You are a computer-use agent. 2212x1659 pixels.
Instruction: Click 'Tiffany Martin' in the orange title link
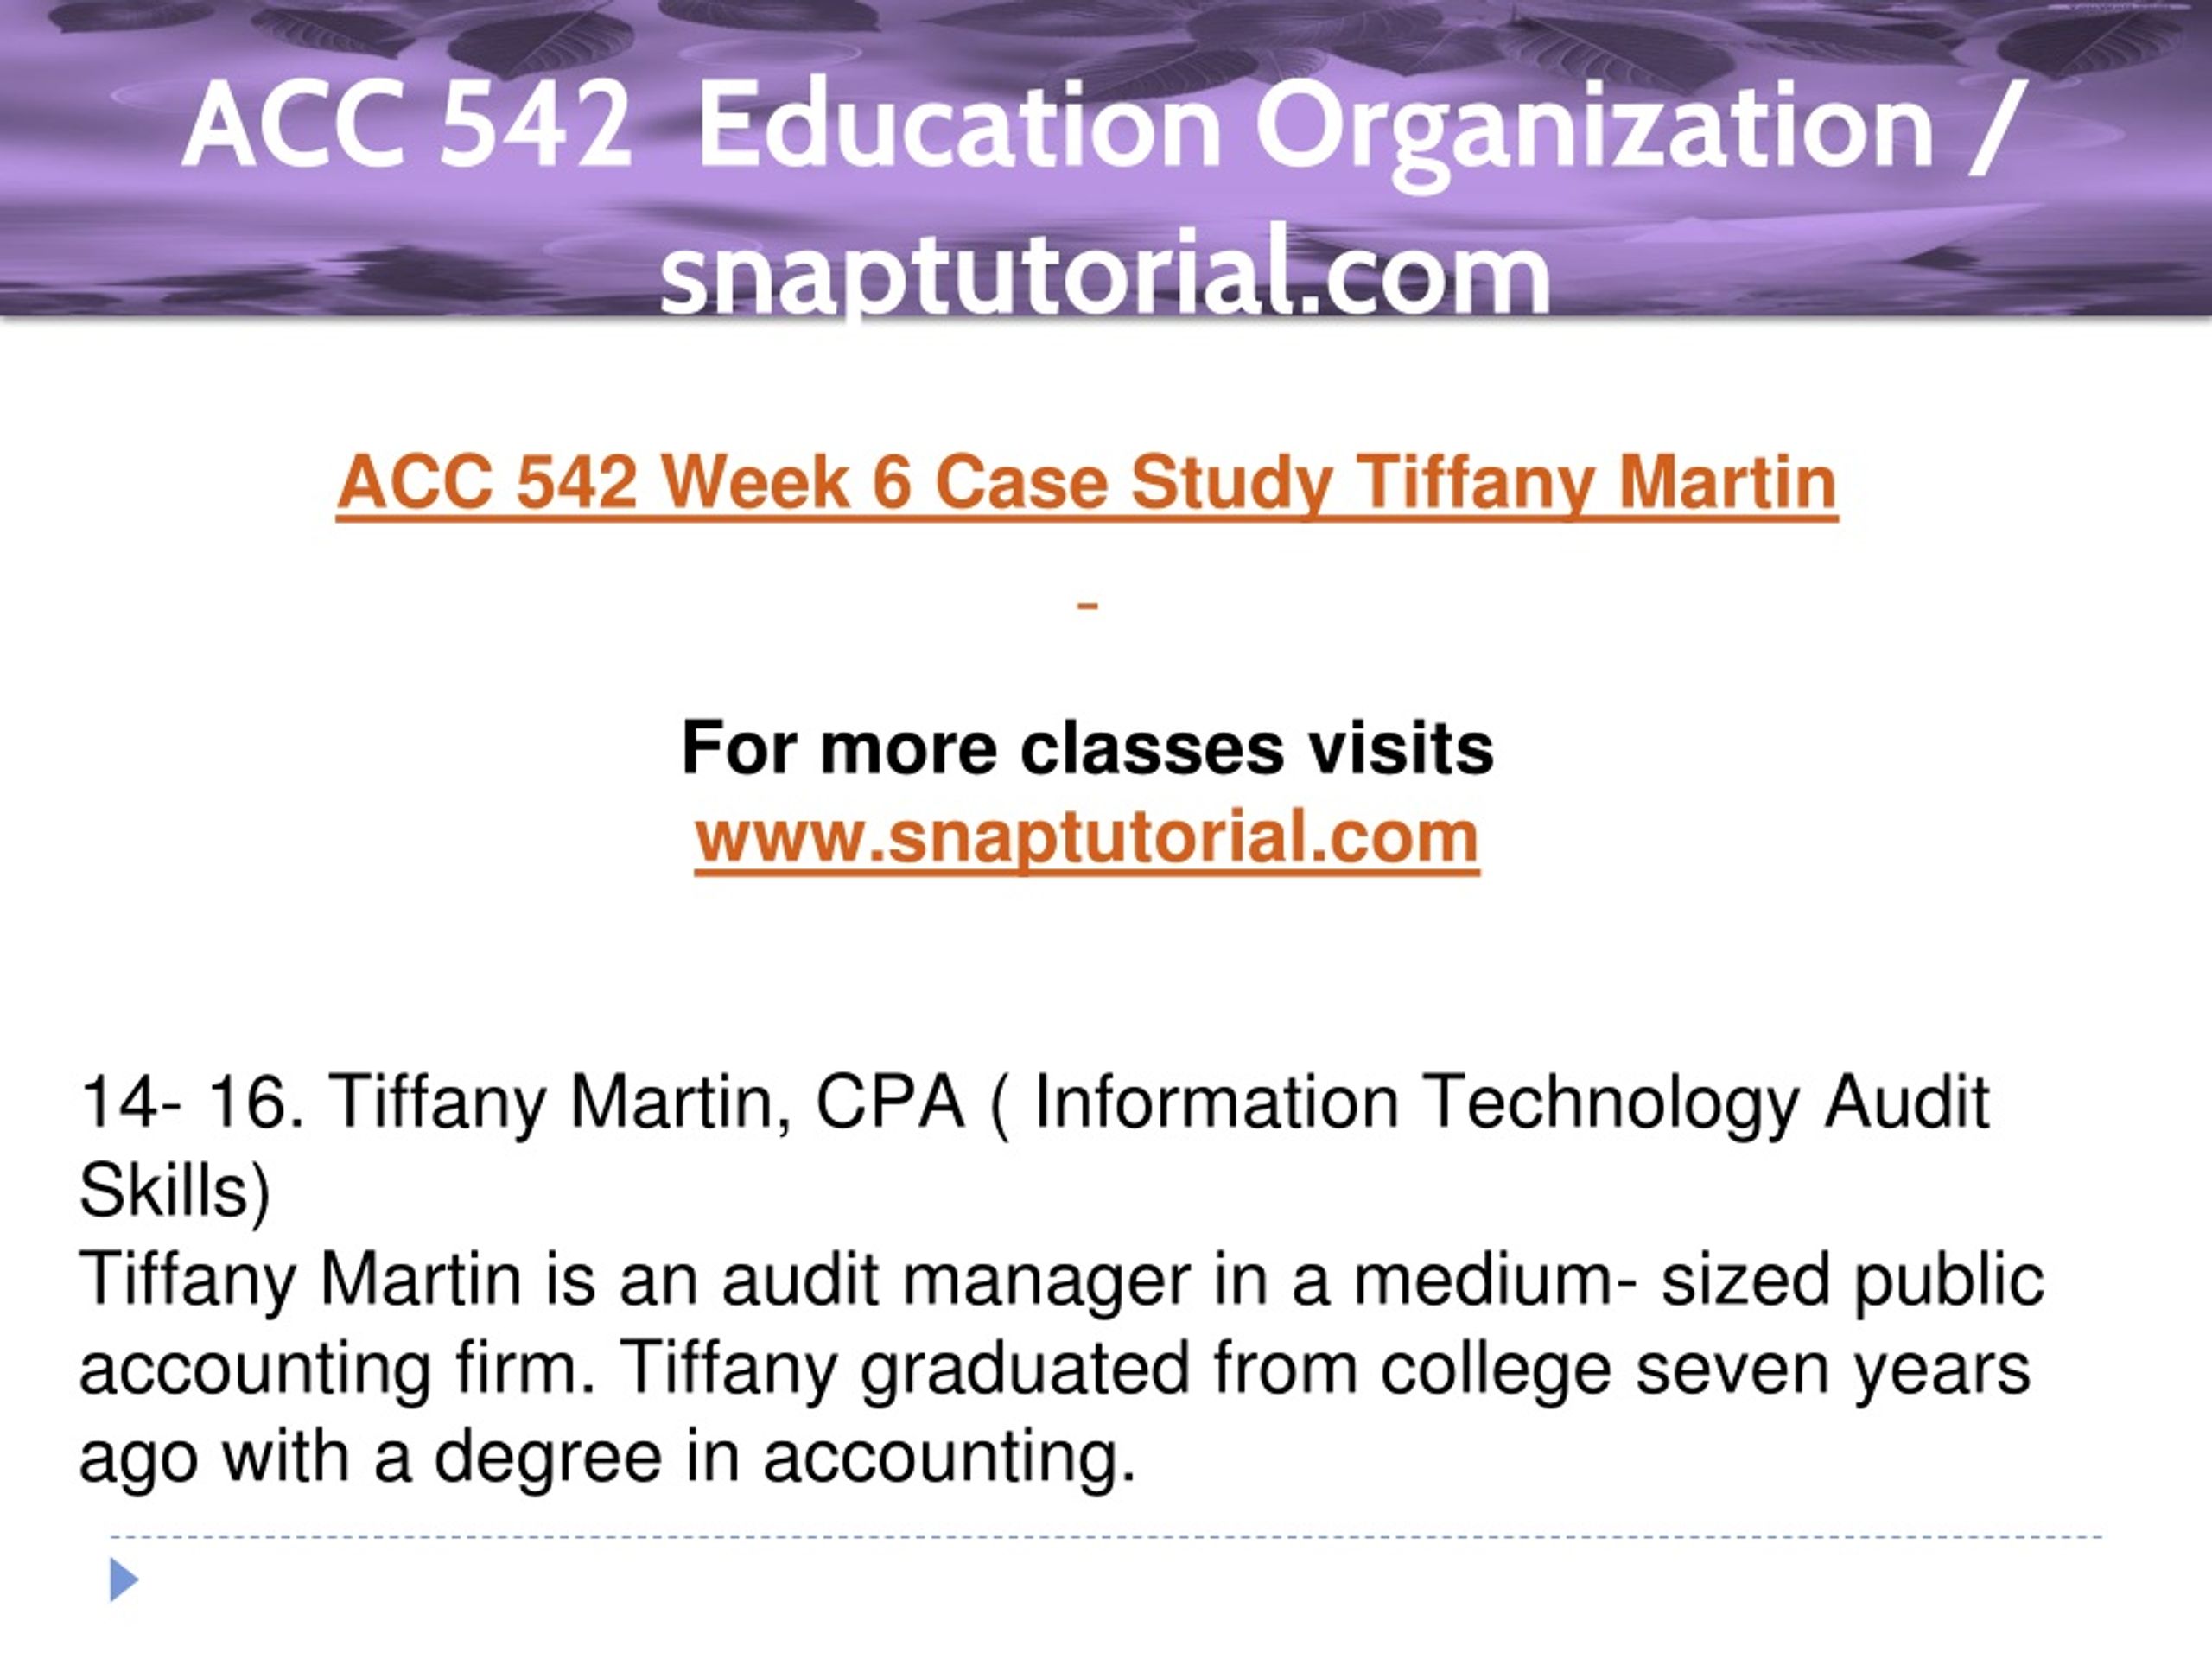point(1596,483)
